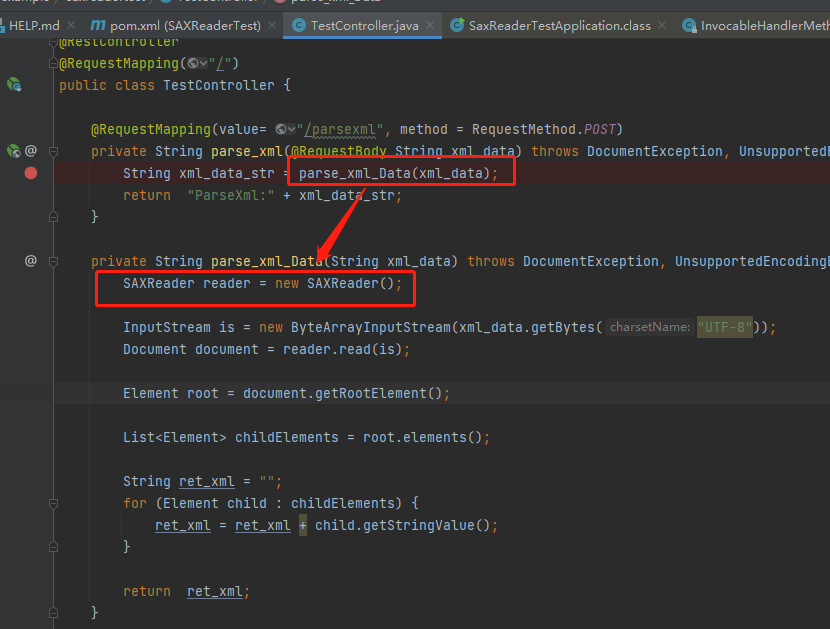Screen dimensions: 830x629
Task: Click fold end marker closing parse_xml method
Action: (x=53, y=217)
